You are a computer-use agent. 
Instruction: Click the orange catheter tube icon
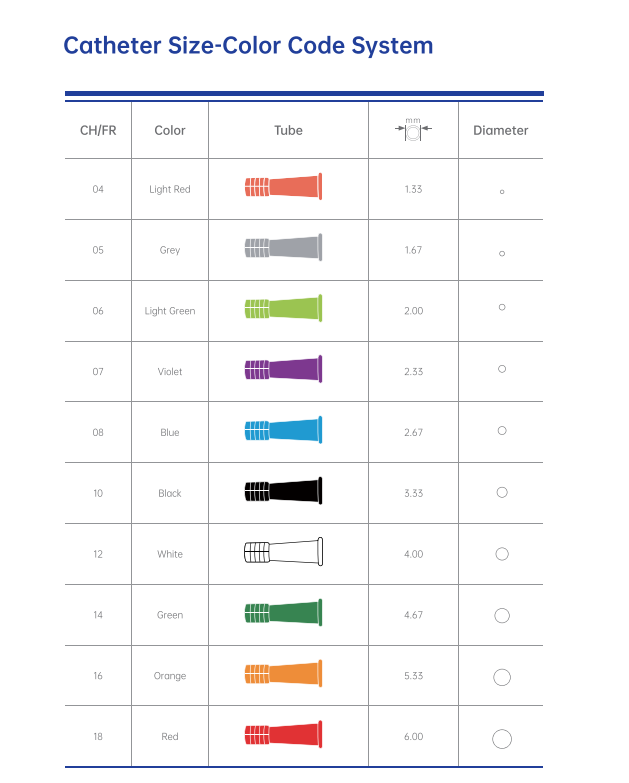point(284,674)
